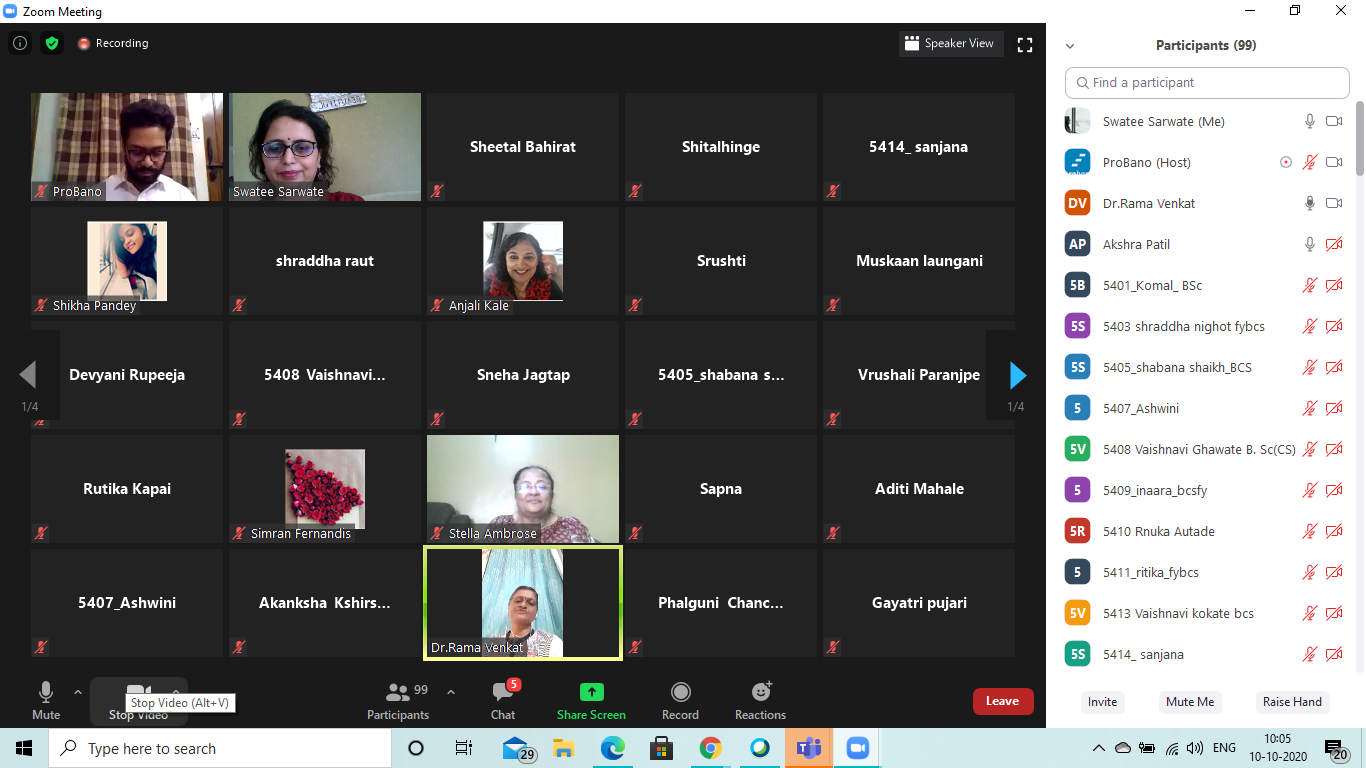Screen dimensions: 1366x768
Task: Collapse the Participants panel chevron
Action: (x=1070, y=46)
